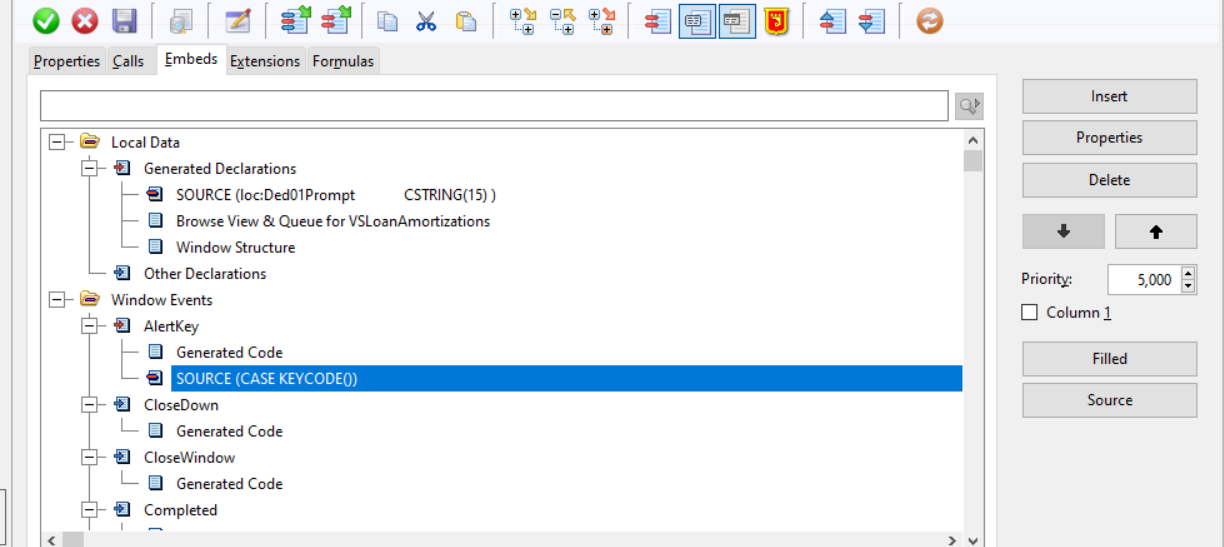Collapse the Local Data folder node

coord(57,142)
